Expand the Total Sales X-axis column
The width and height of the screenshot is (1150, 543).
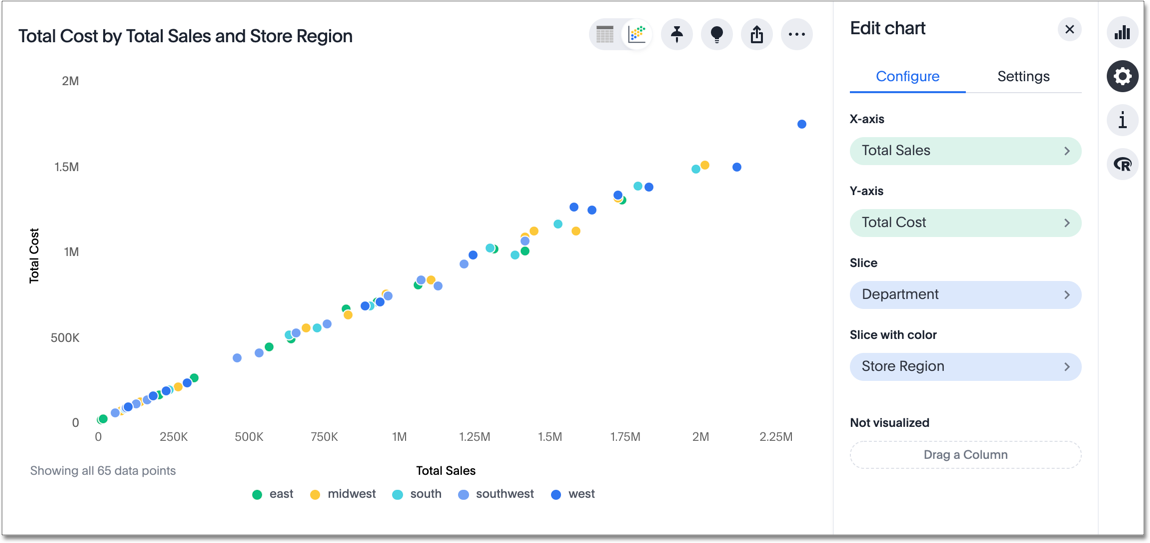point(965,151)
